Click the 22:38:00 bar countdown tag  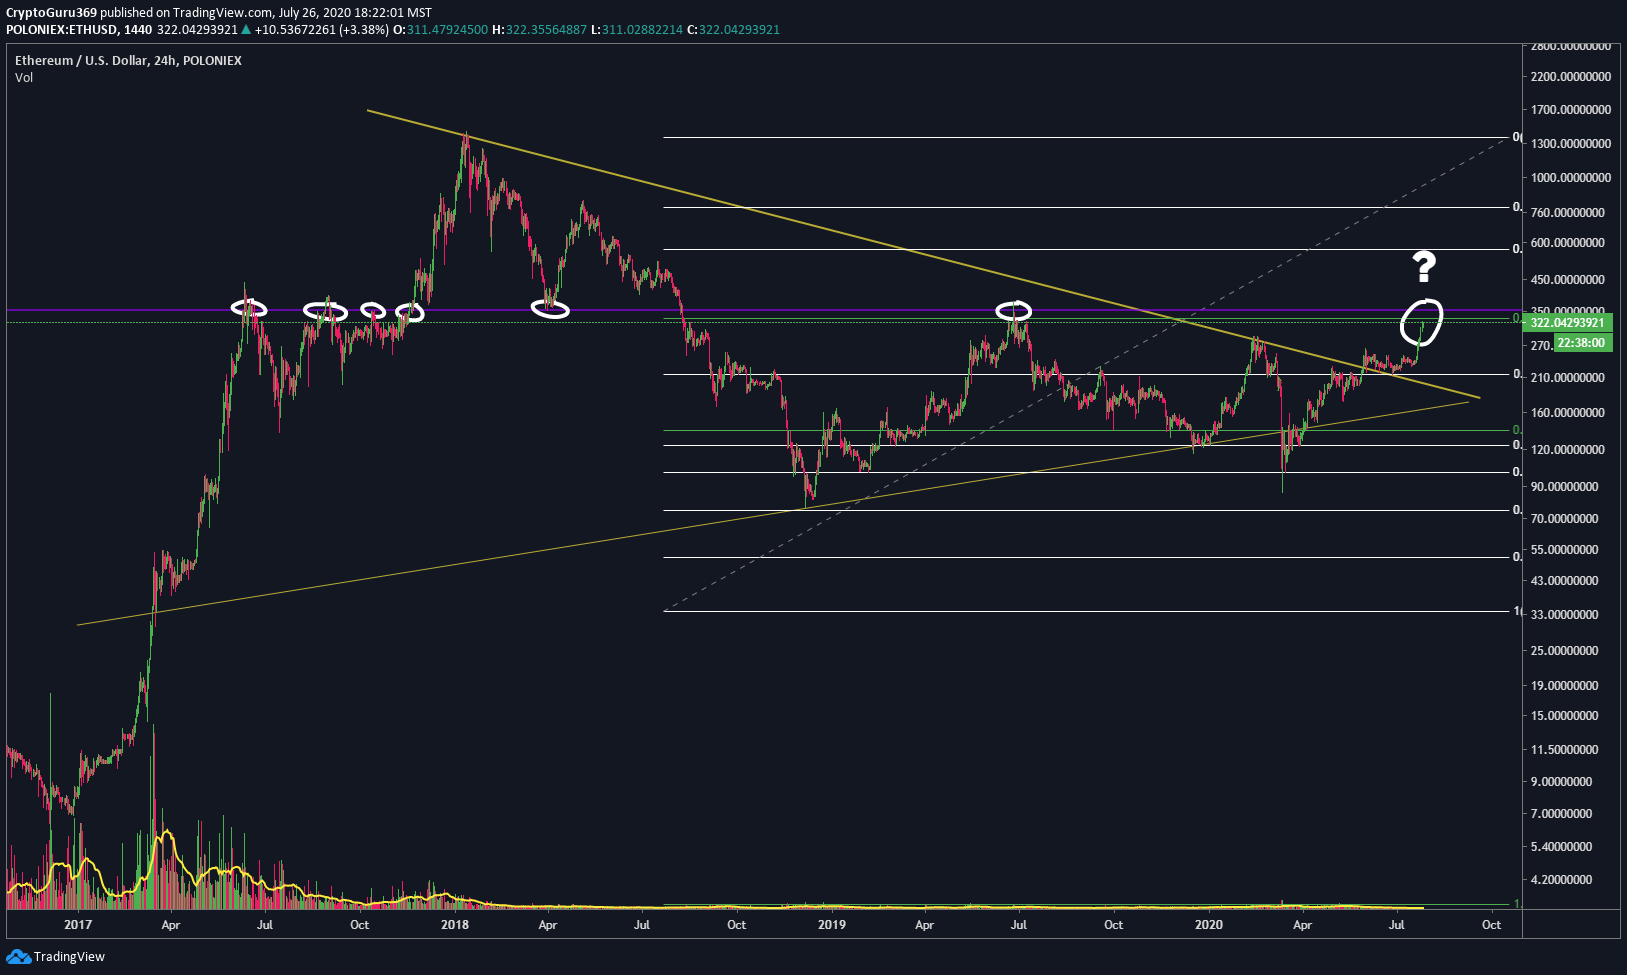[1581, 343]
